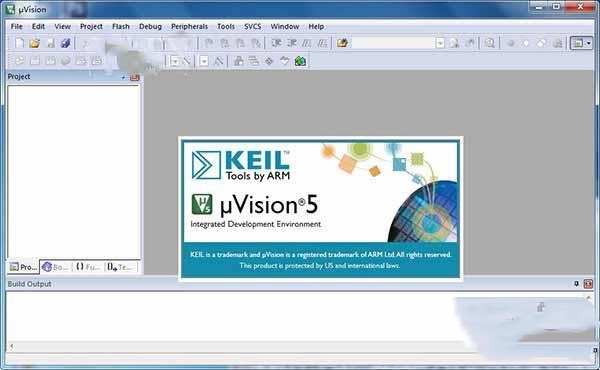600x370 pixels.
Task: Go to the previous bookmark icon
Action: pos(225,43)
